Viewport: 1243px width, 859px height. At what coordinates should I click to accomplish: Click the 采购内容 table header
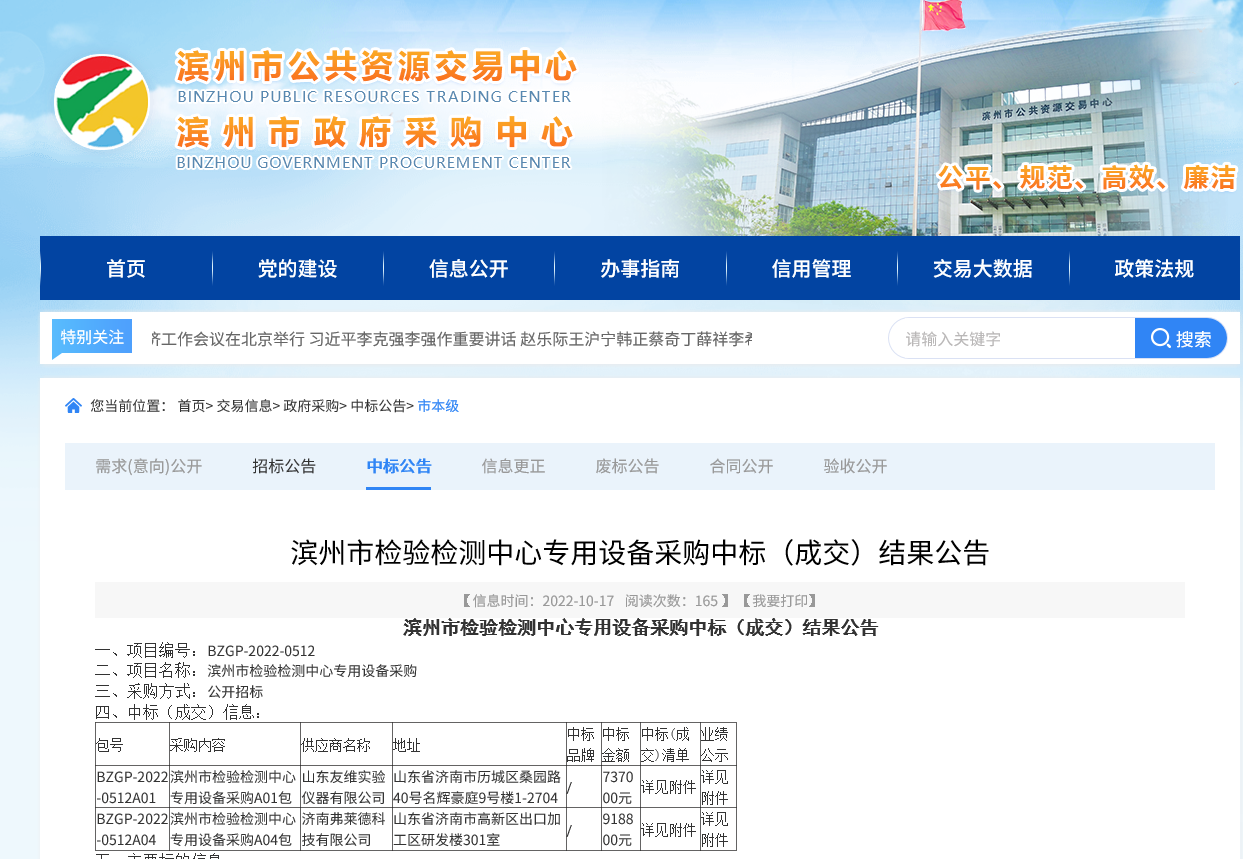point(234,745)
